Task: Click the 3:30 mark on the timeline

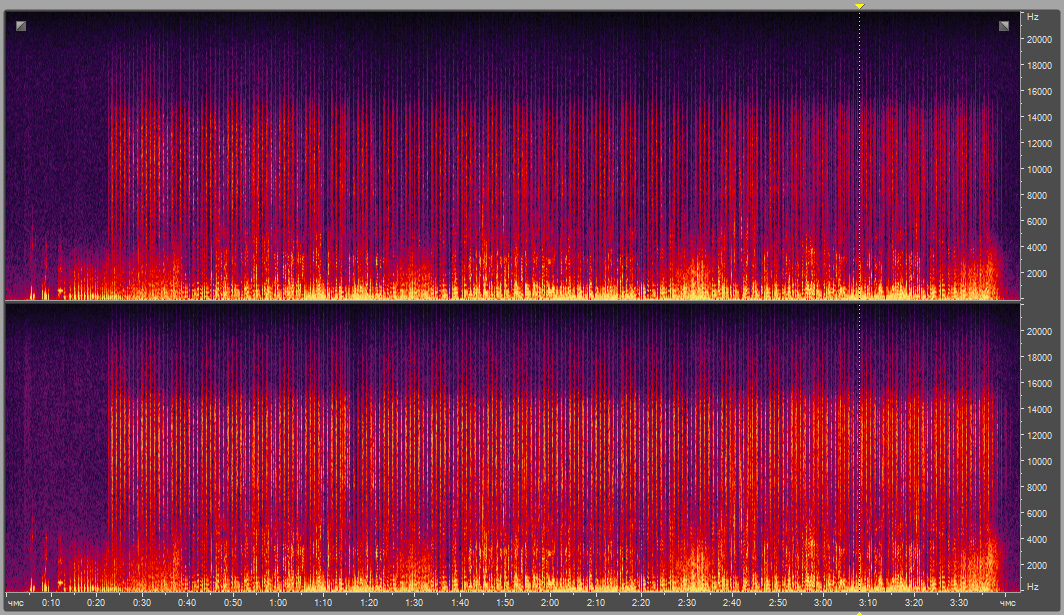Action: (x=958, y=603)
